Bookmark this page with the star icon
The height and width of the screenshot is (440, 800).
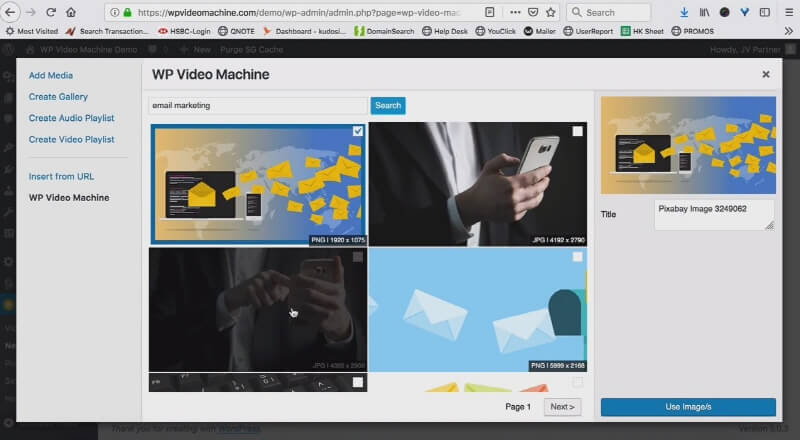click(551, 12)
